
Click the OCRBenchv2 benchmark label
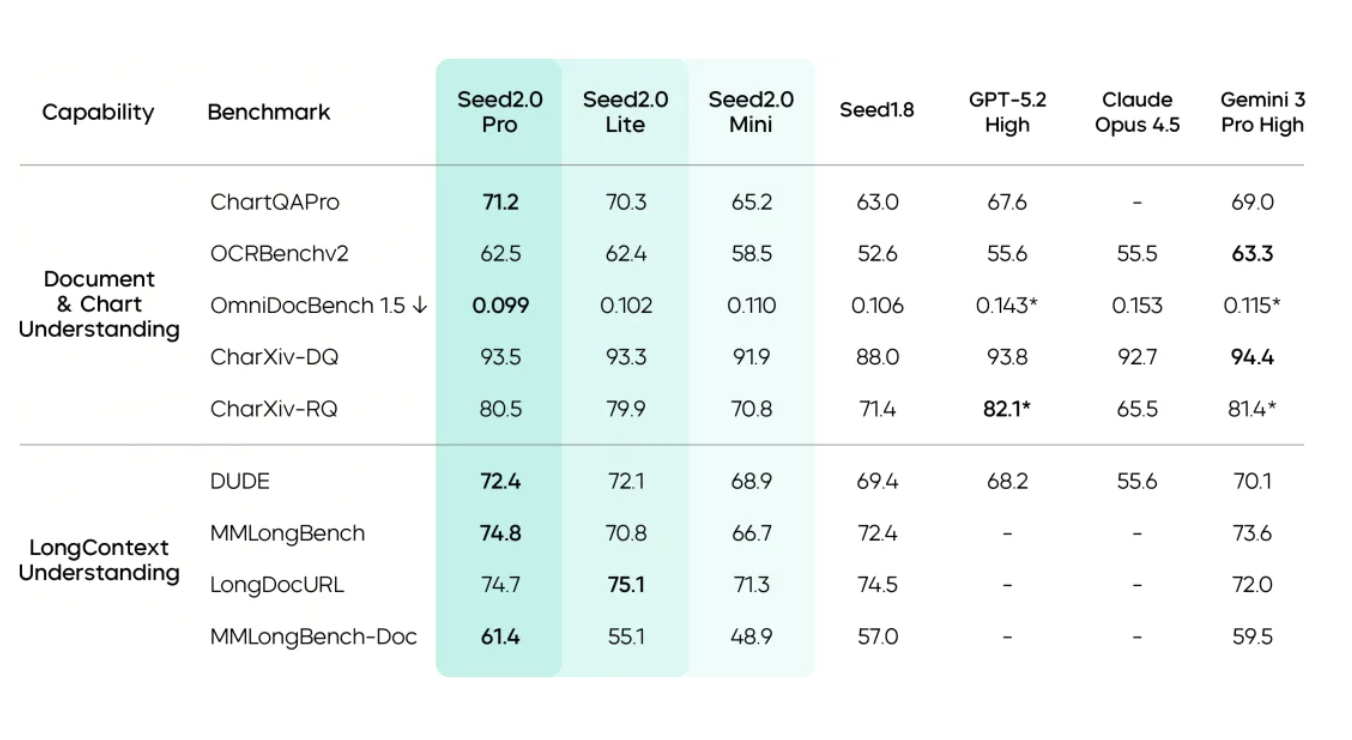point(279,254)
